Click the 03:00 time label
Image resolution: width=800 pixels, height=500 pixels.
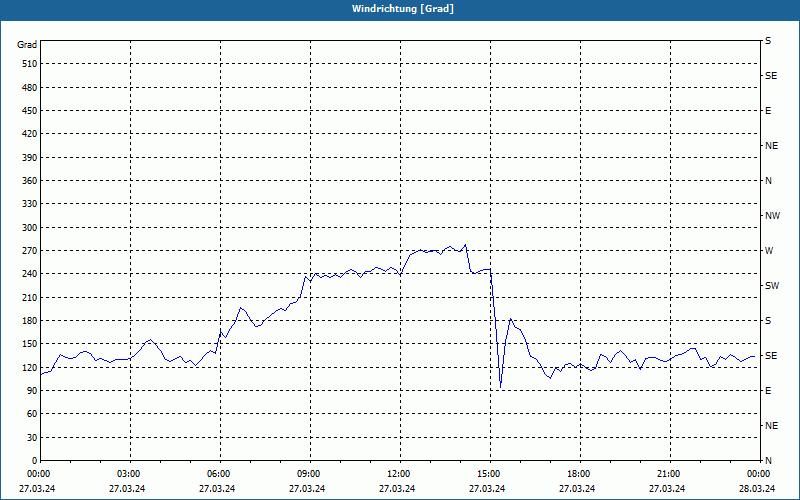tap(129, 474)
